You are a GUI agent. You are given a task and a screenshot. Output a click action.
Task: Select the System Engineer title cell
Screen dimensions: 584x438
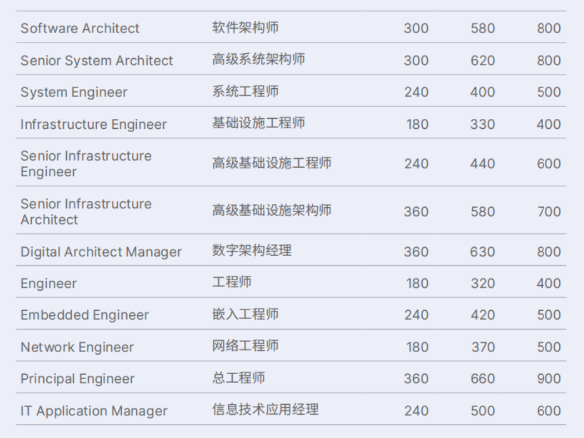(74, 92)
